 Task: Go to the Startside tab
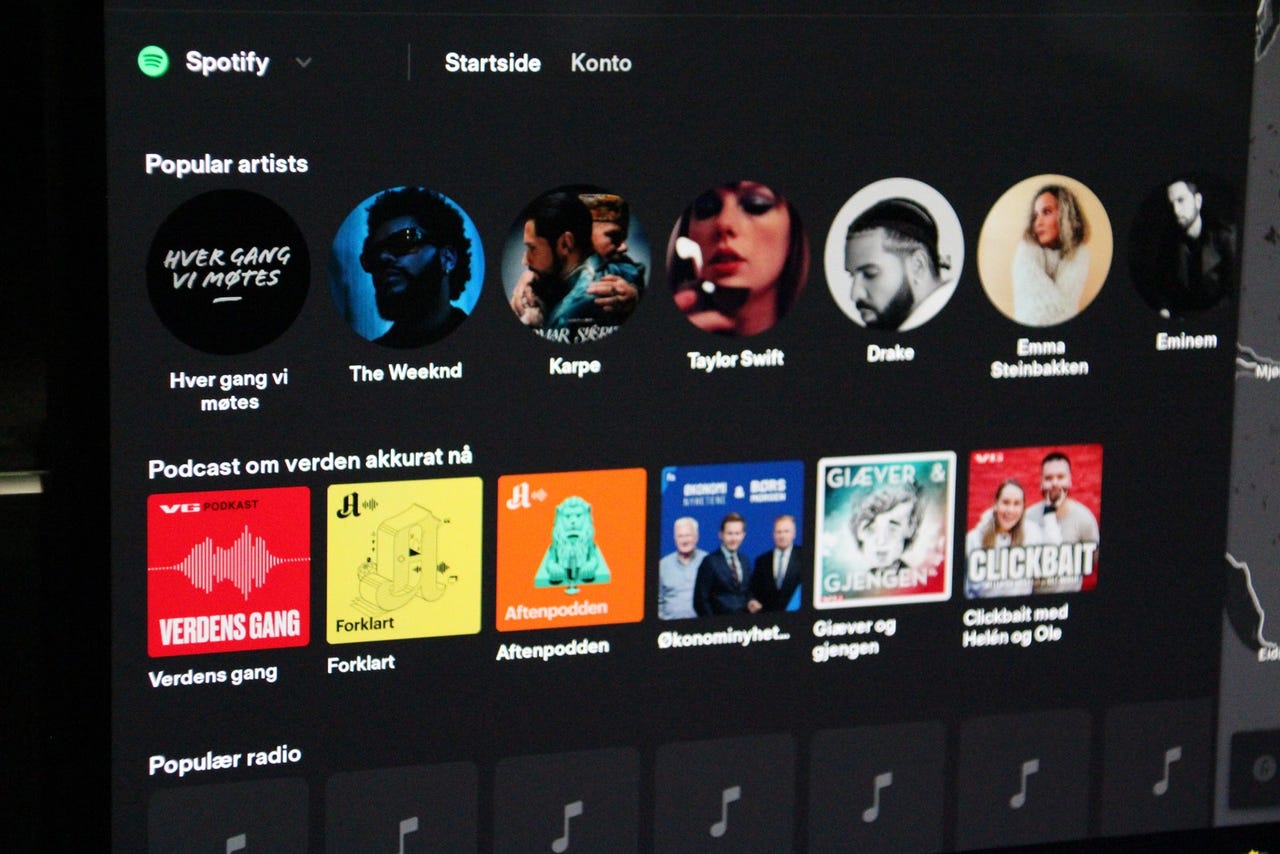click(492, 63)
